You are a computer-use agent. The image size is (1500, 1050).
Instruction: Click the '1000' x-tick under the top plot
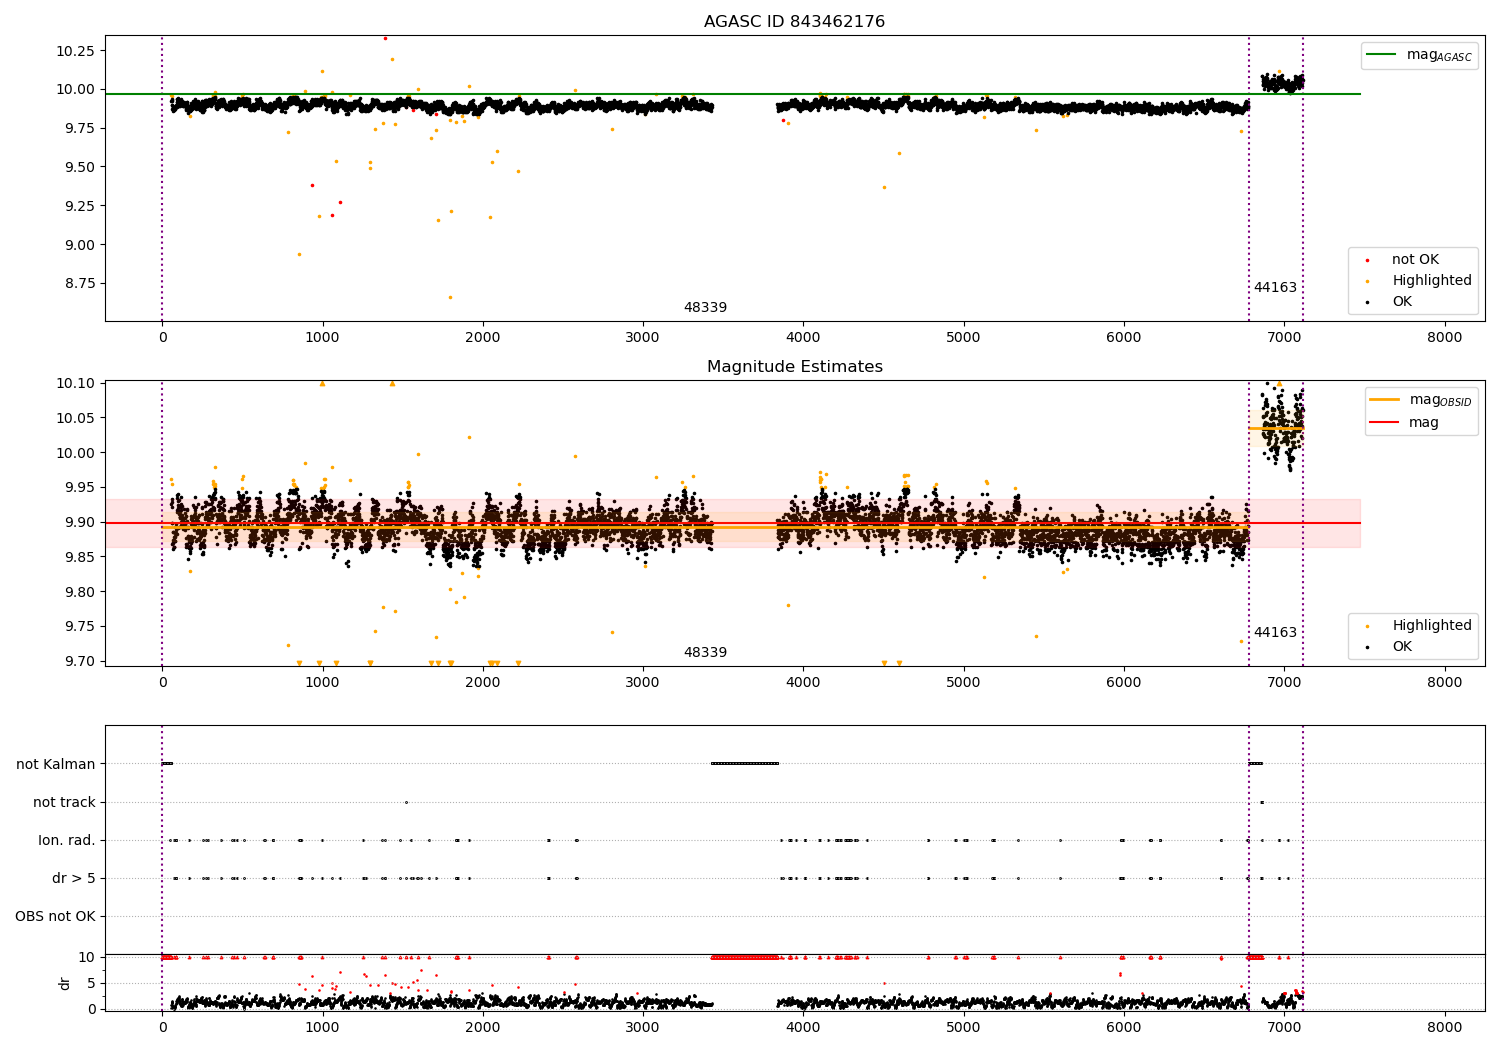pos(323,338)
